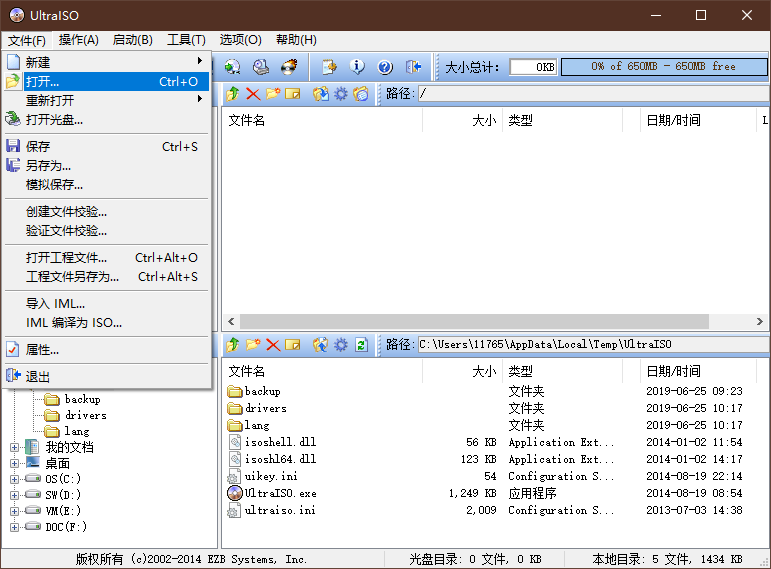Choose IML 编译为 ISO... menu entry
The image size is (771, 569).
tap(107, 323)
